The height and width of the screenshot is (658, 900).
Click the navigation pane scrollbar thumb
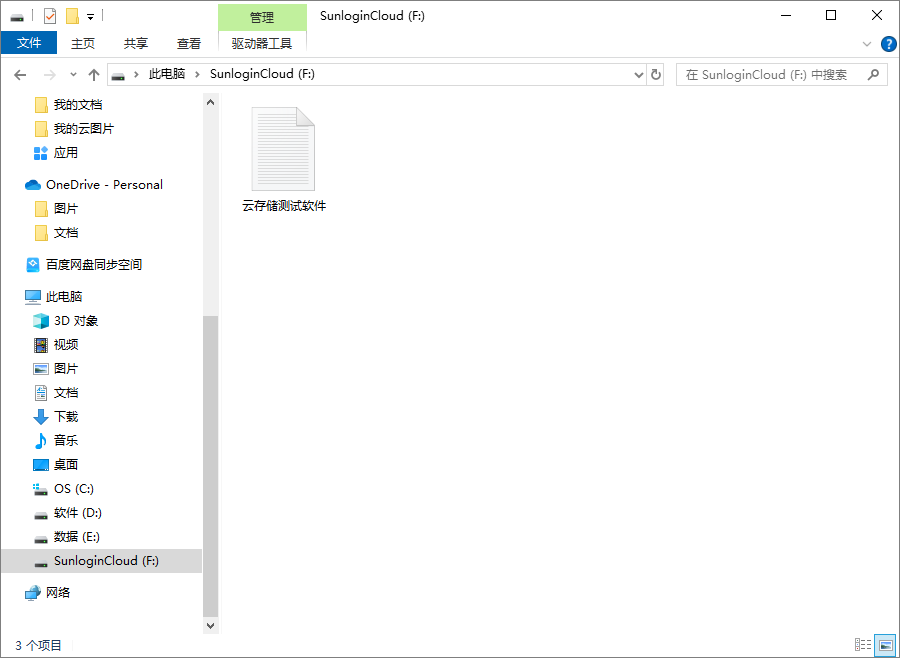point(210,466)
